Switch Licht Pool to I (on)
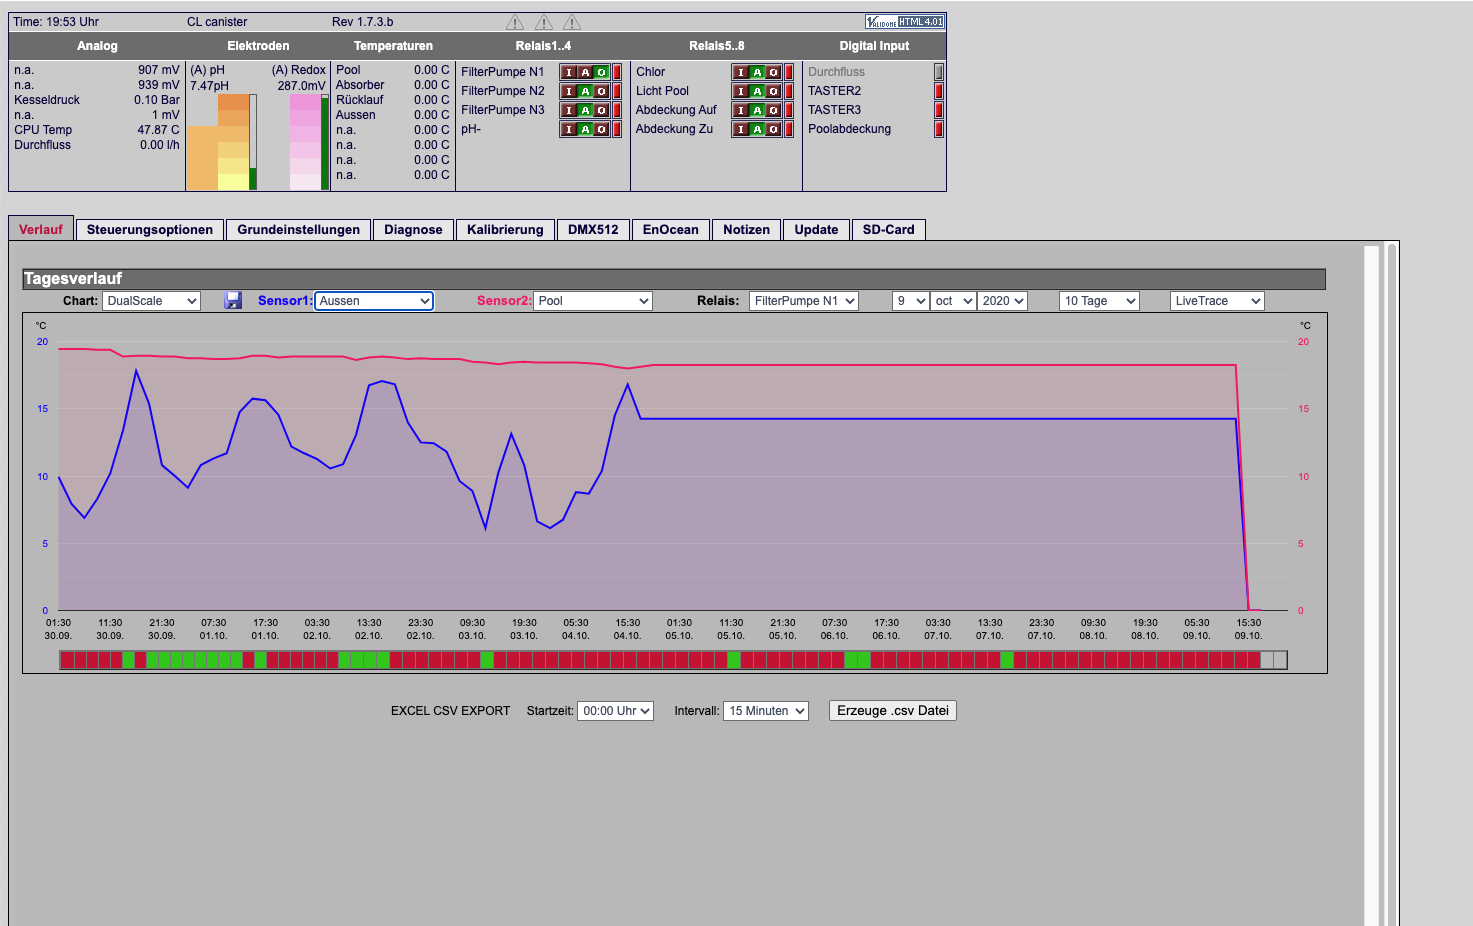Viewport: 1473px width, 926px height. point(741,91)
